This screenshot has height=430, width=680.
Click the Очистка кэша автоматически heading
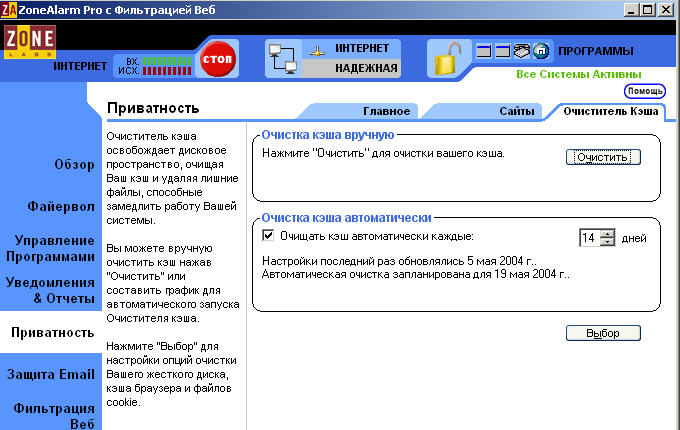(347, 218)
